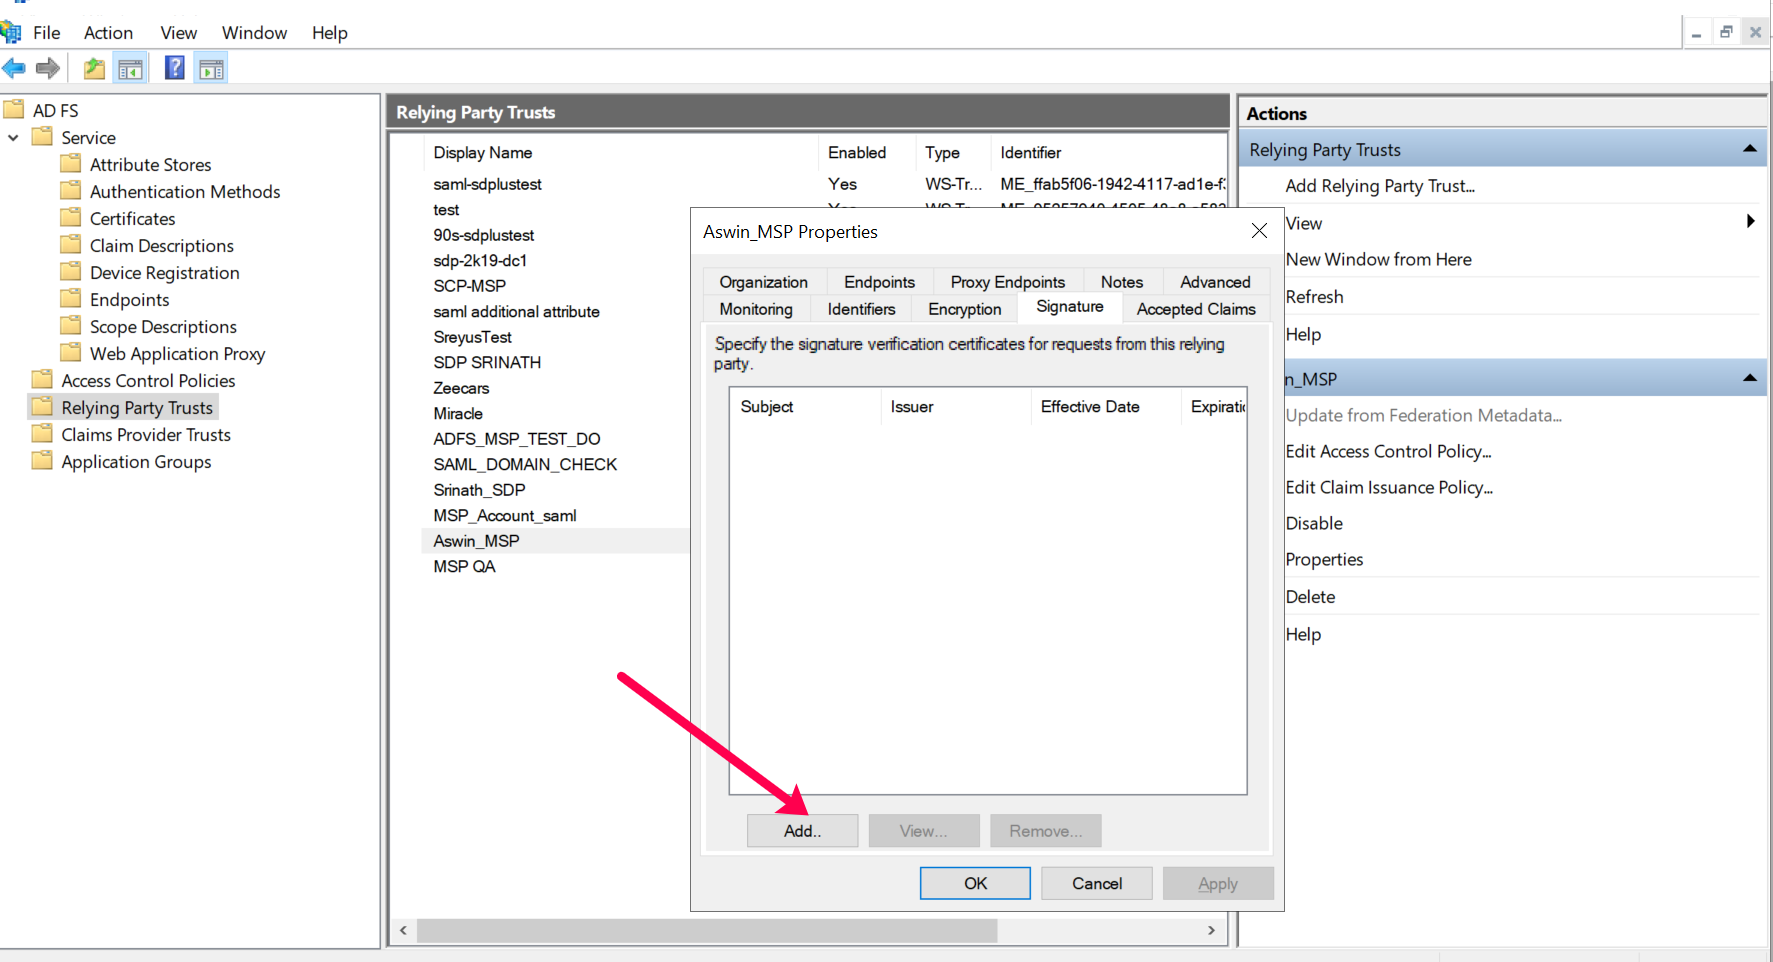Image resolution: width=1773 pixels, height=962 pixels.
Task: Collapse the Relying Party Trusts actions section
Action: (1749, 149)
